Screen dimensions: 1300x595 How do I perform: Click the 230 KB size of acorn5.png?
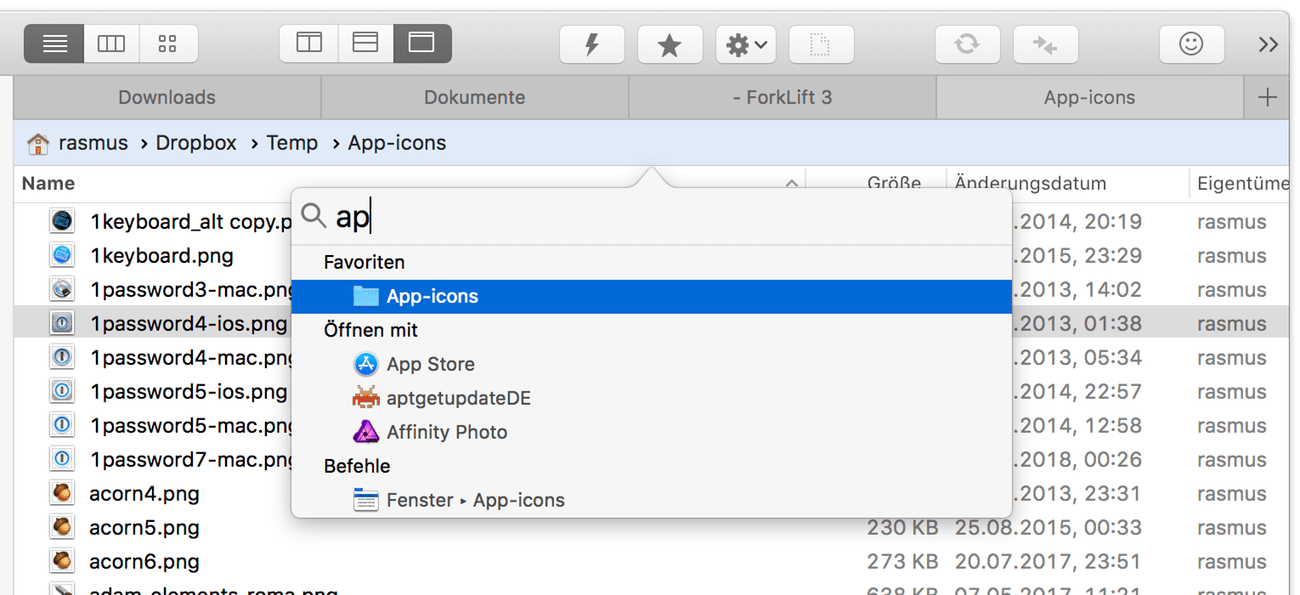click(902, 528)
